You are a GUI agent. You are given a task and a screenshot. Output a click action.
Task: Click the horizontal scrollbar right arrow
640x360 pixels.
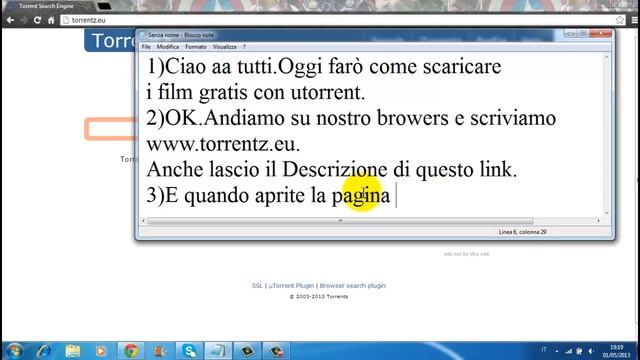[598, 221]
